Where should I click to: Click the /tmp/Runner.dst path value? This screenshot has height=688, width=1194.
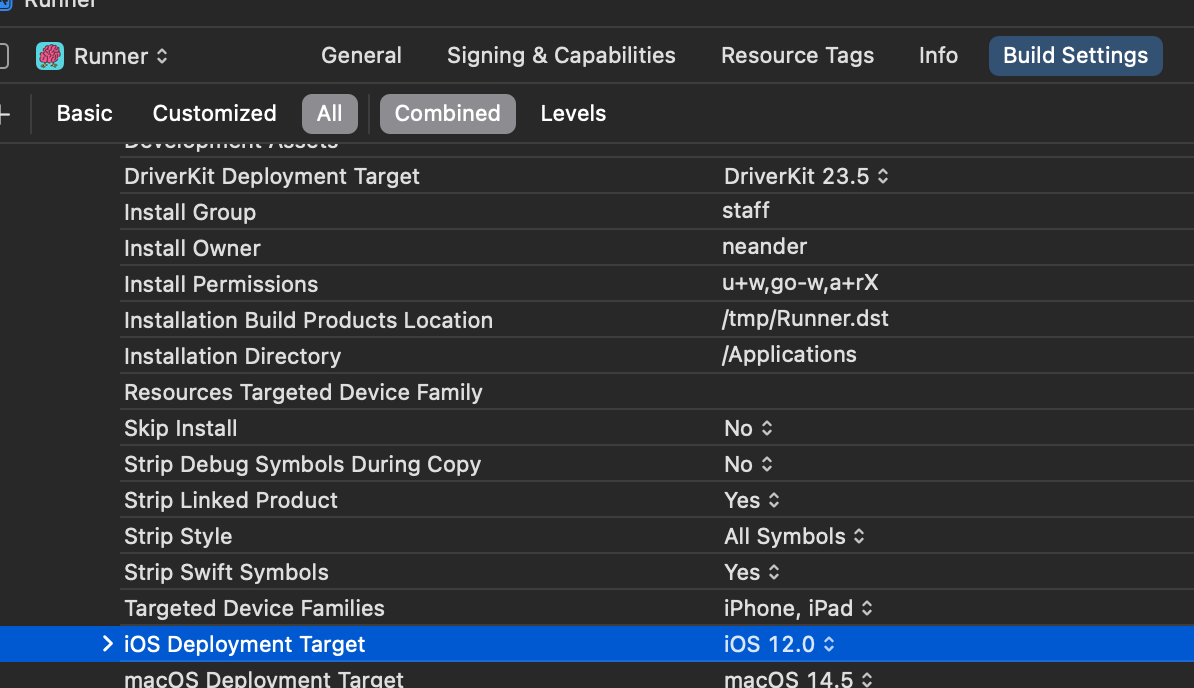click(805, 319)
